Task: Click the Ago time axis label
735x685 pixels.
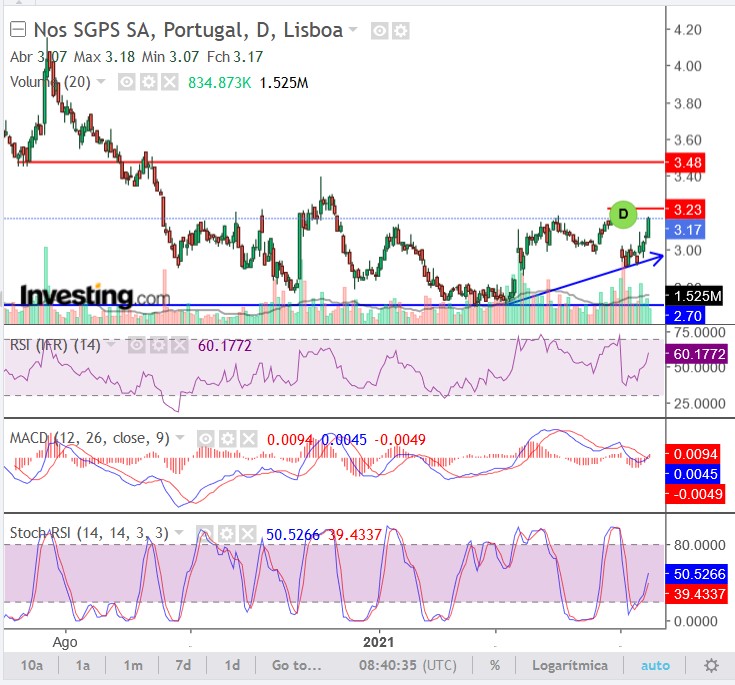Action: 65,642
